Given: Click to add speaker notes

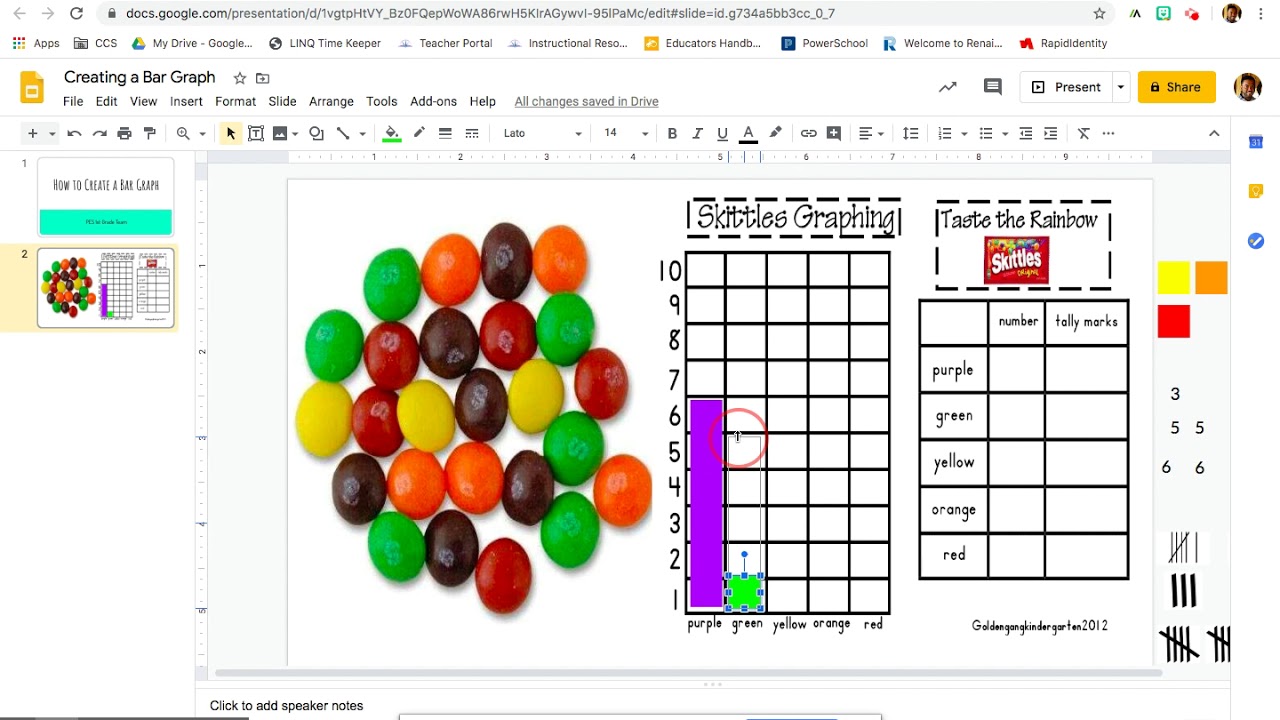Looking at the screenshot, I should coord(286,705).
